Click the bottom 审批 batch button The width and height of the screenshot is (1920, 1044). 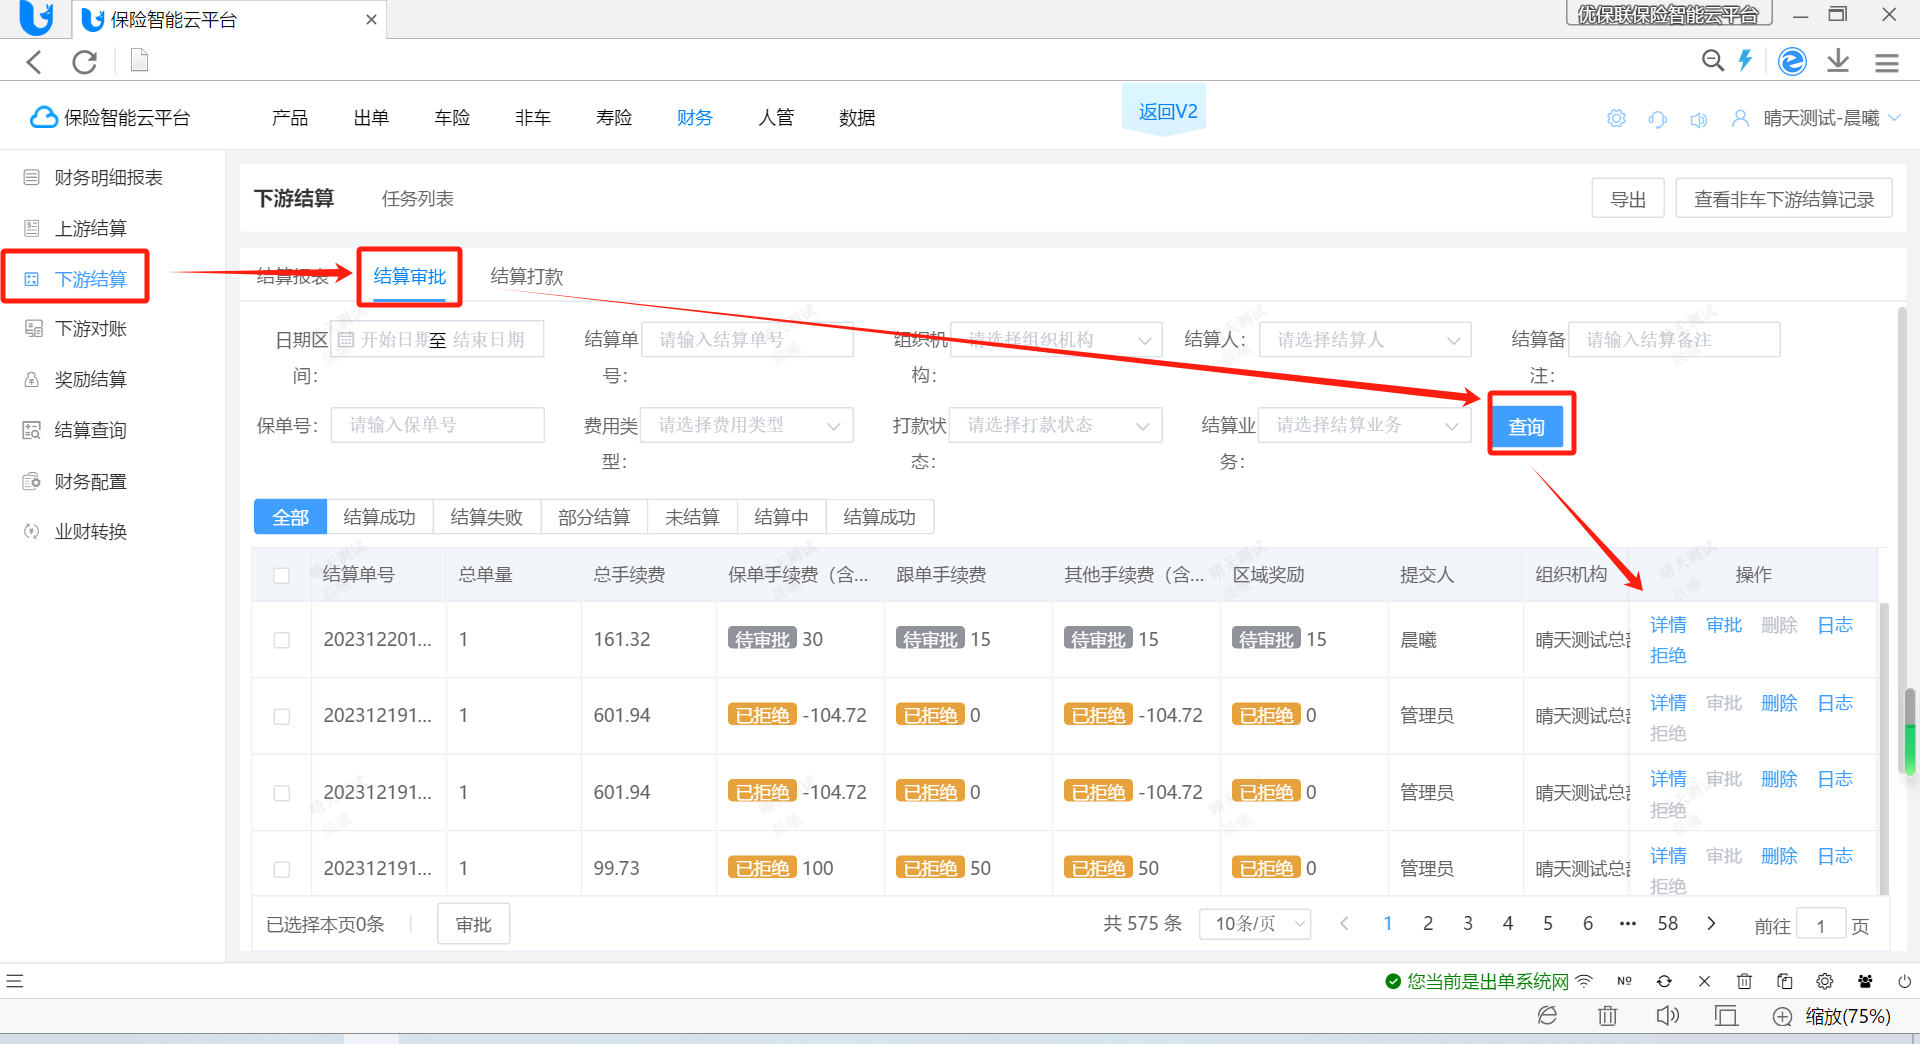click(474, 925)
